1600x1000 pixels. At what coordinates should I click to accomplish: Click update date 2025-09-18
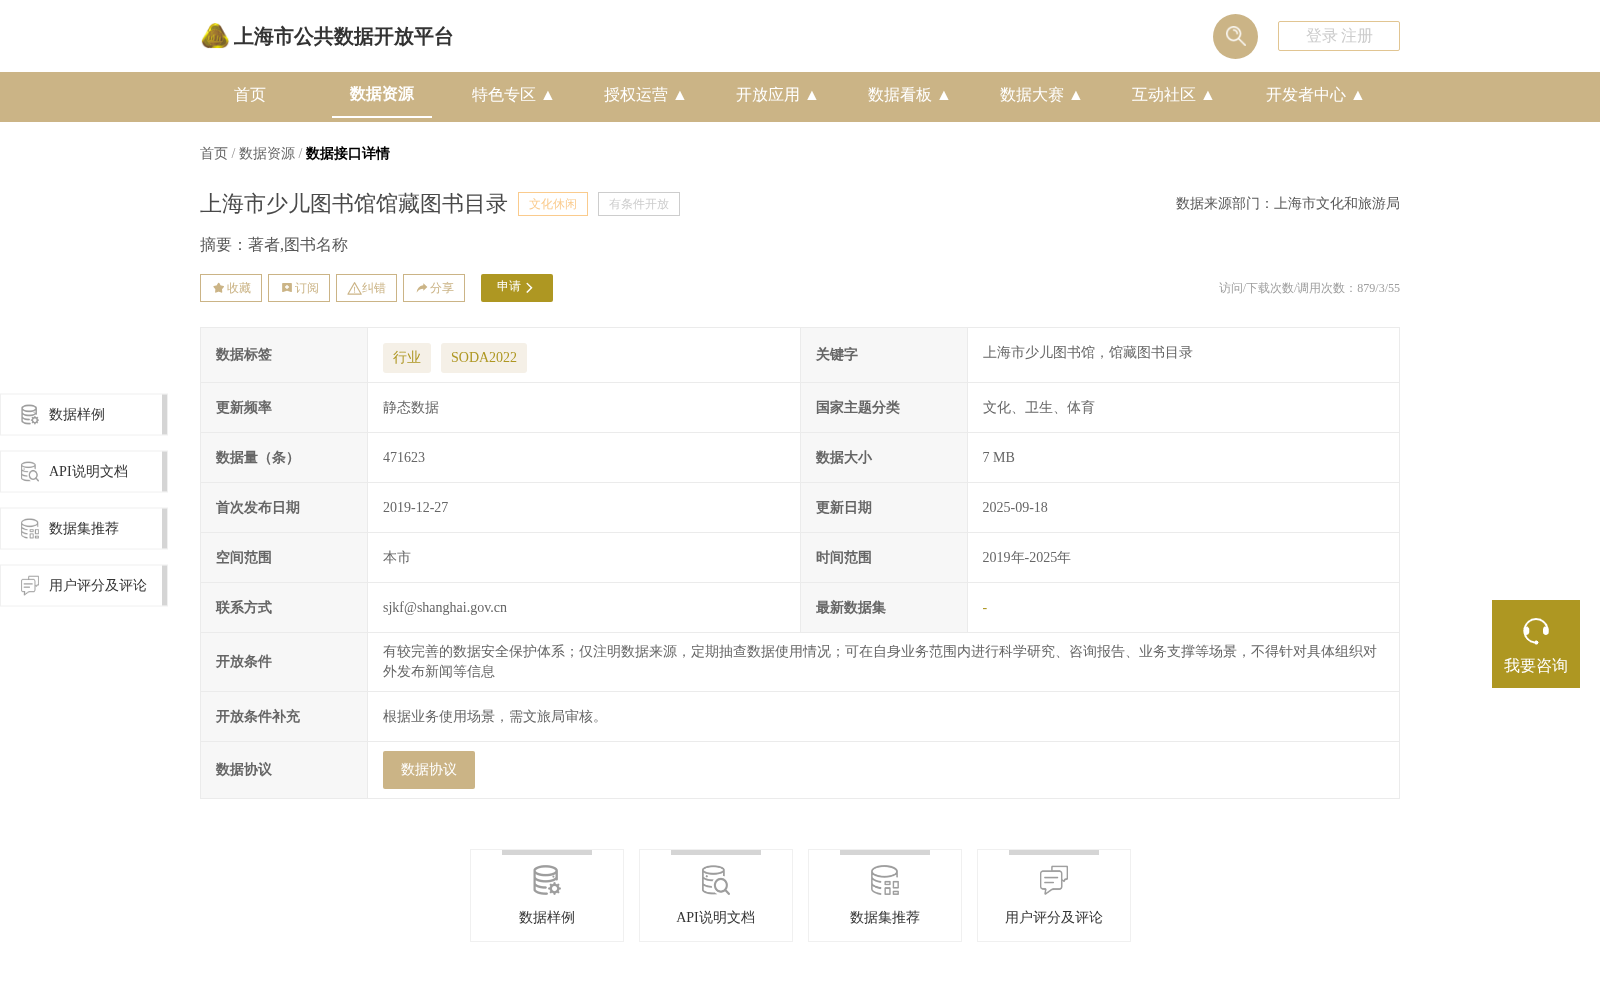pos(1015,508)
